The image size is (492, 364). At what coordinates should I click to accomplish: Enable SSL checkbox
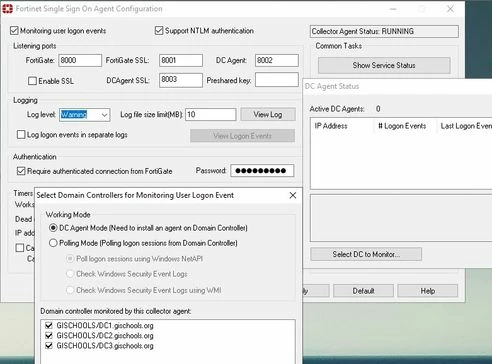(x=32, y=81)
